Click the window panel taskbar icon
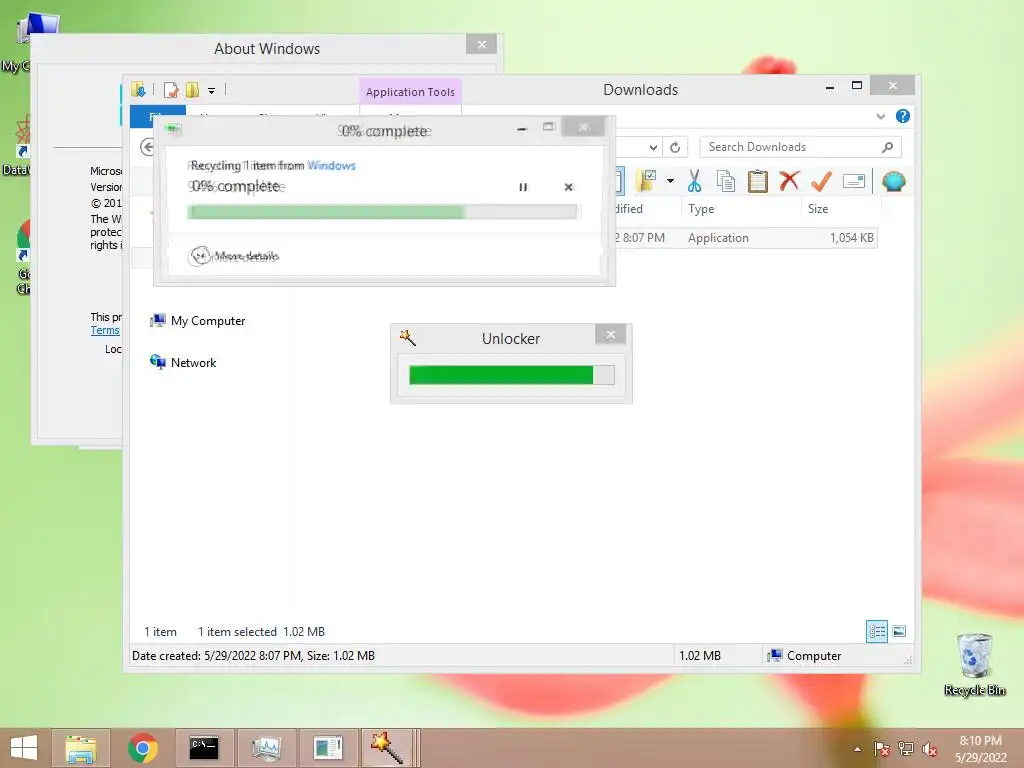 point(327,748)
